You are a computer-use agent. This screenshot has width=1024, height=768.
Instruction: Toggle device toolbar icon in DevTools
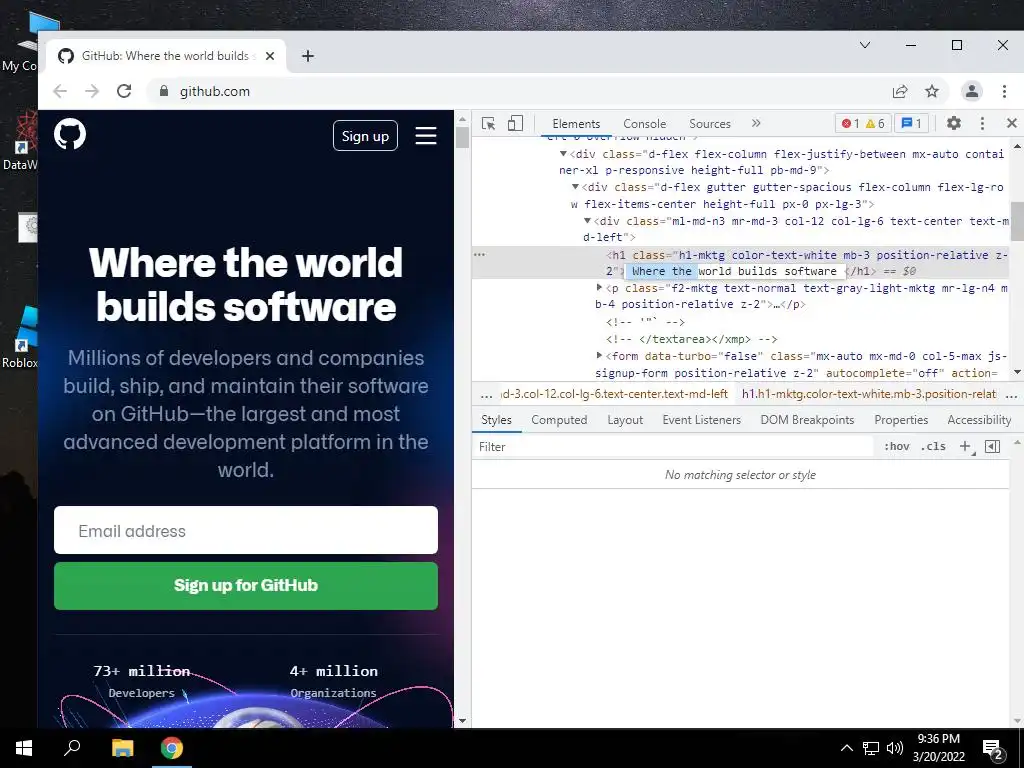pyautogui.click(x=515, y=123)
